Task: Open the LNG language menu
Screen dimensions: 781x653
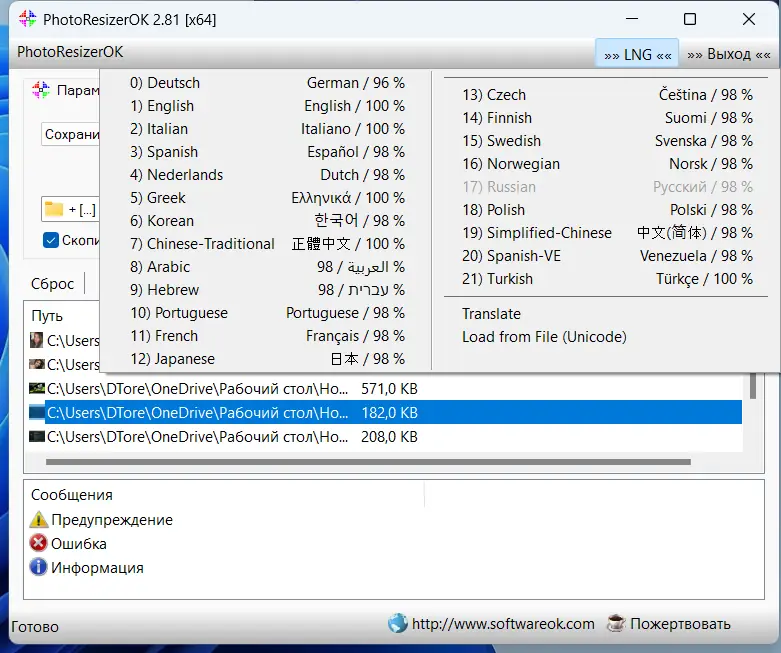Action: (637, 54)
